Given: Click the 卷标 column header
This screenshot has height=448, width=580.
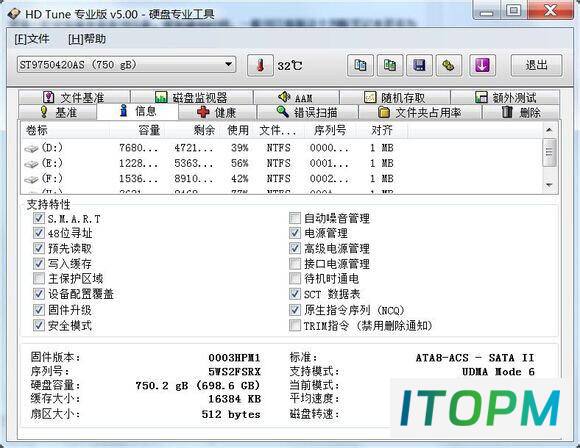Looking at the screenshot, I should (x=66, y=130).
